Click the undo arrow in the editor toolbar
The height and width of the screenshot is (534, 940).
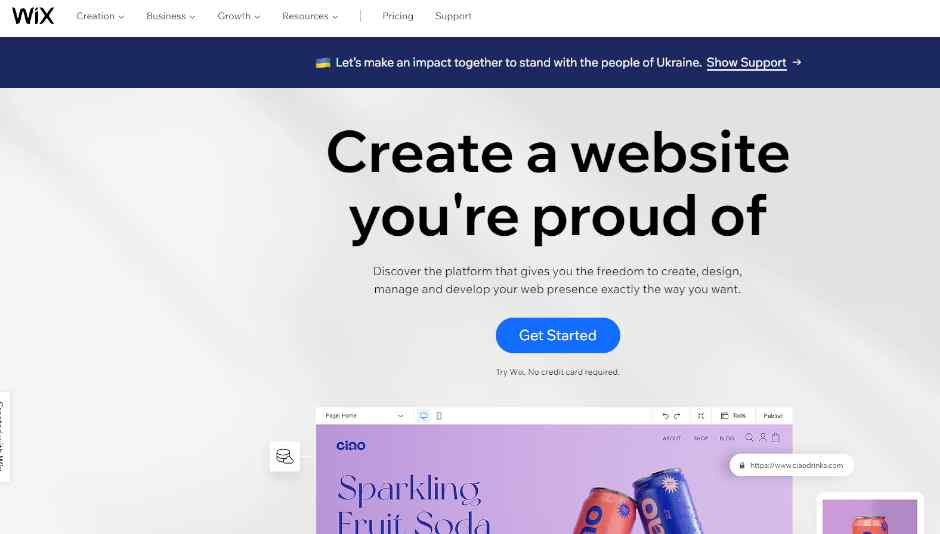[x=665, y=415]
